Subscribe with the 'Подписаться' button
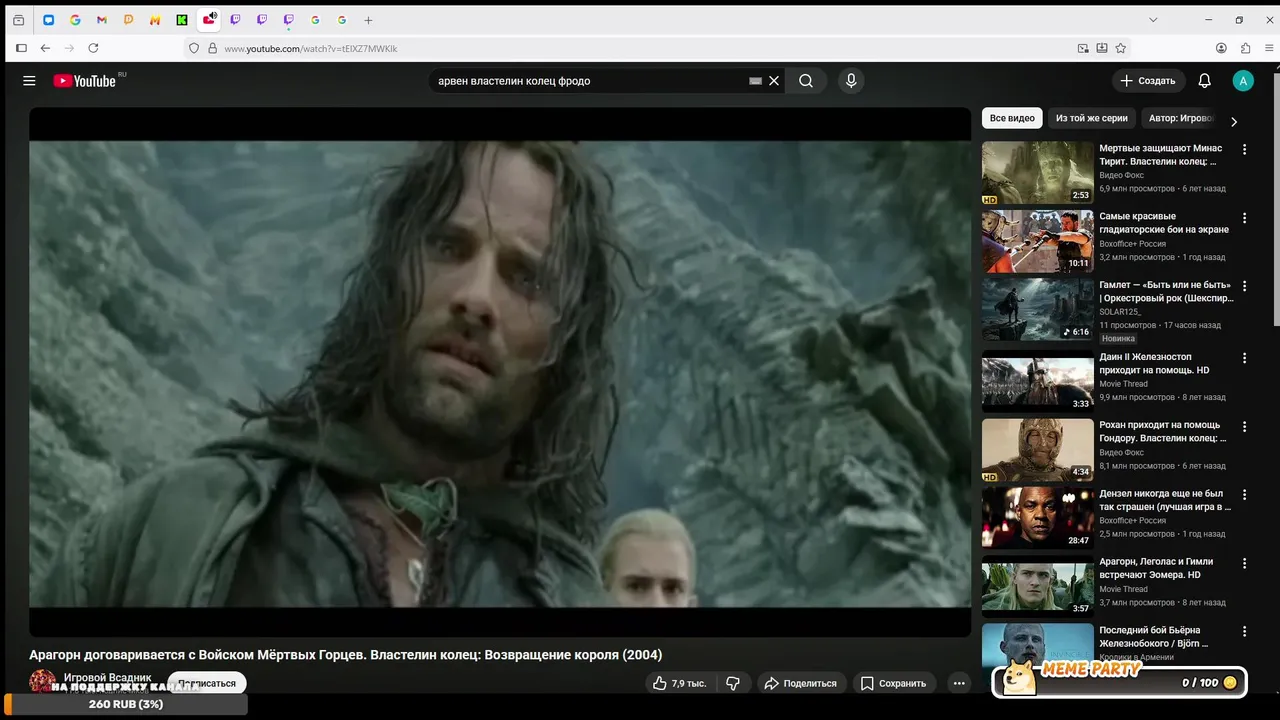This screenshot has width=1280, height=720. [207, 683]
